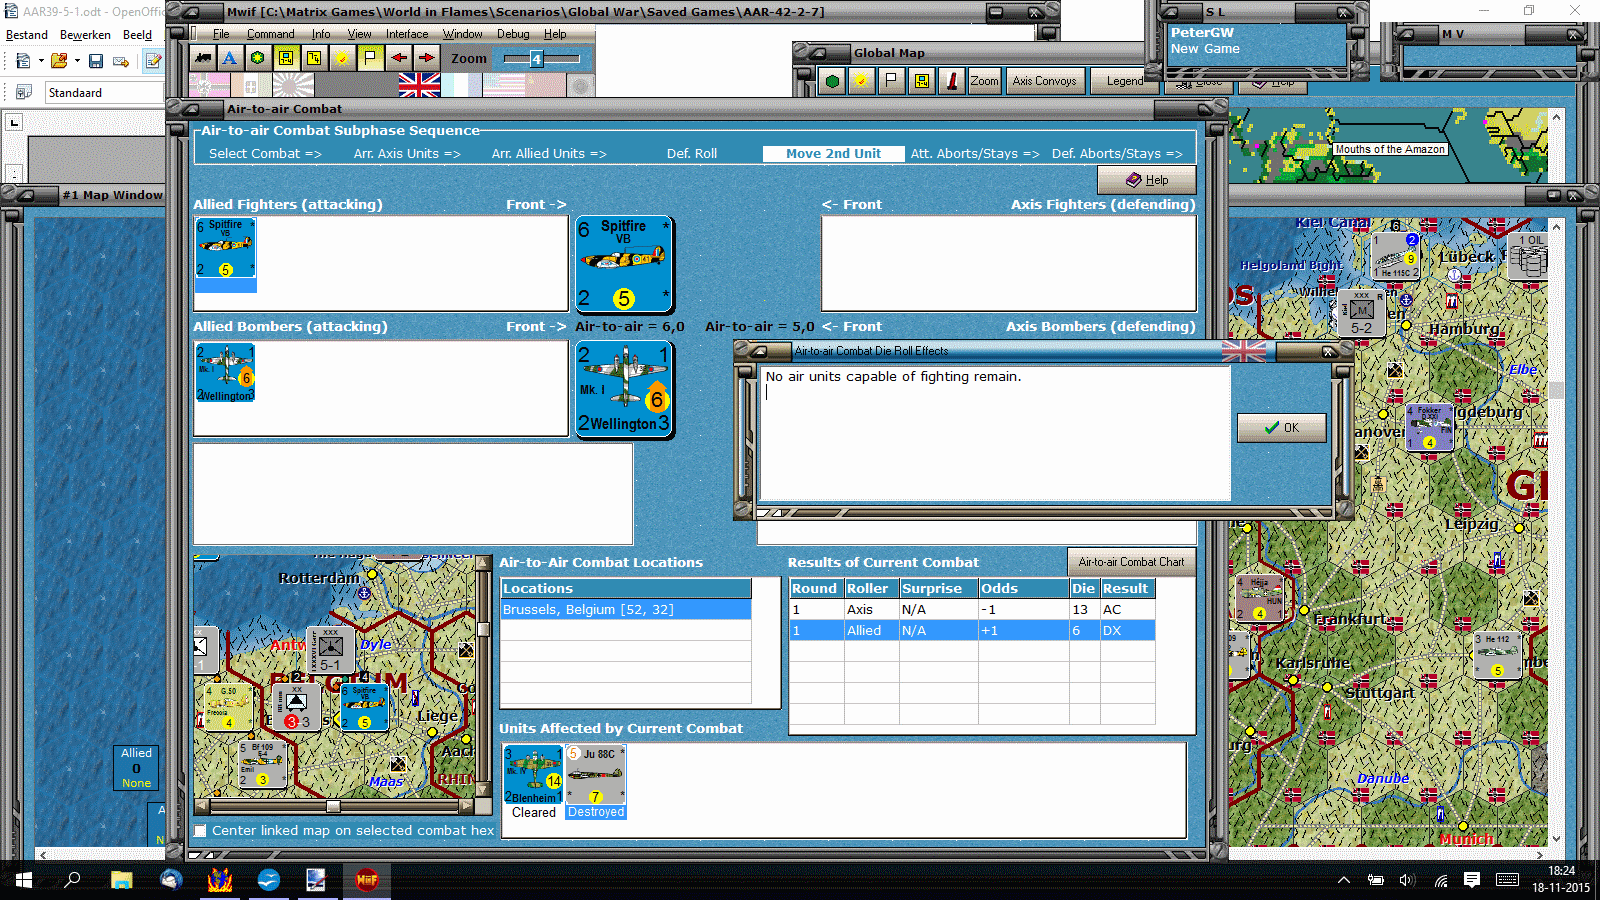Click flag icon in Global Map toolbar
The height and width of the screenshot is (900, 1600).
891,81
